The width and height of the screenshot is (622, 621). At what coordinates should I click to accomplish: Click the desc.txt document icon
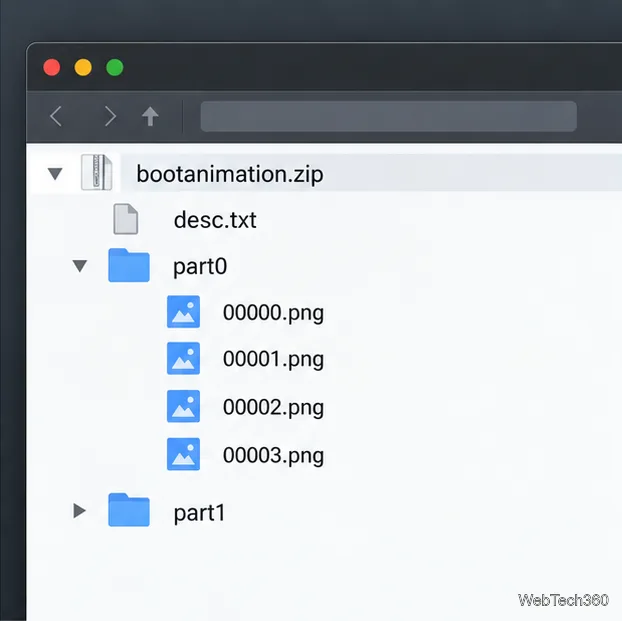[126, 219]
